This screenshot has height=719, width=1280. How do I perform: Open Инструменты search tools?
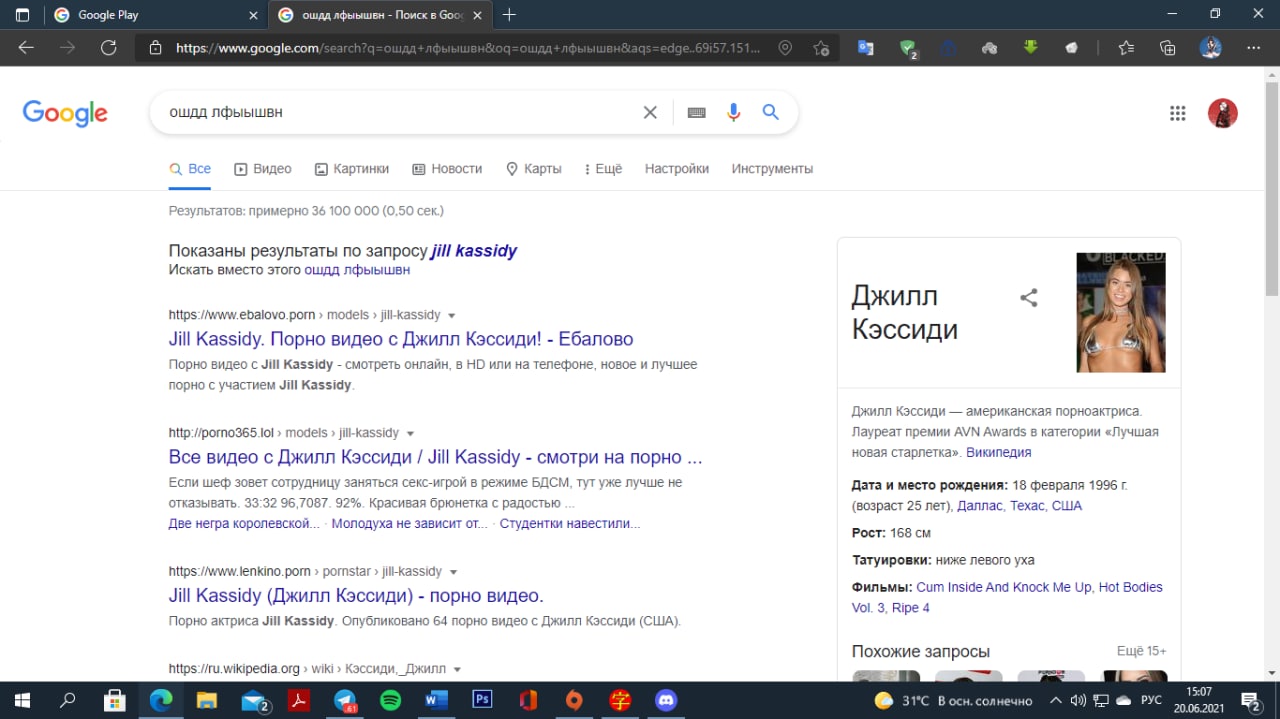point(772,169)
